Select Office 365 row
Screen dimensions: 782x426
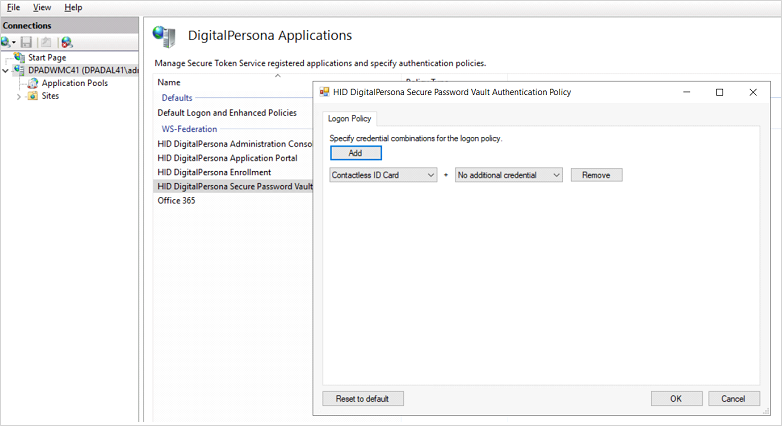click(177, 201)
